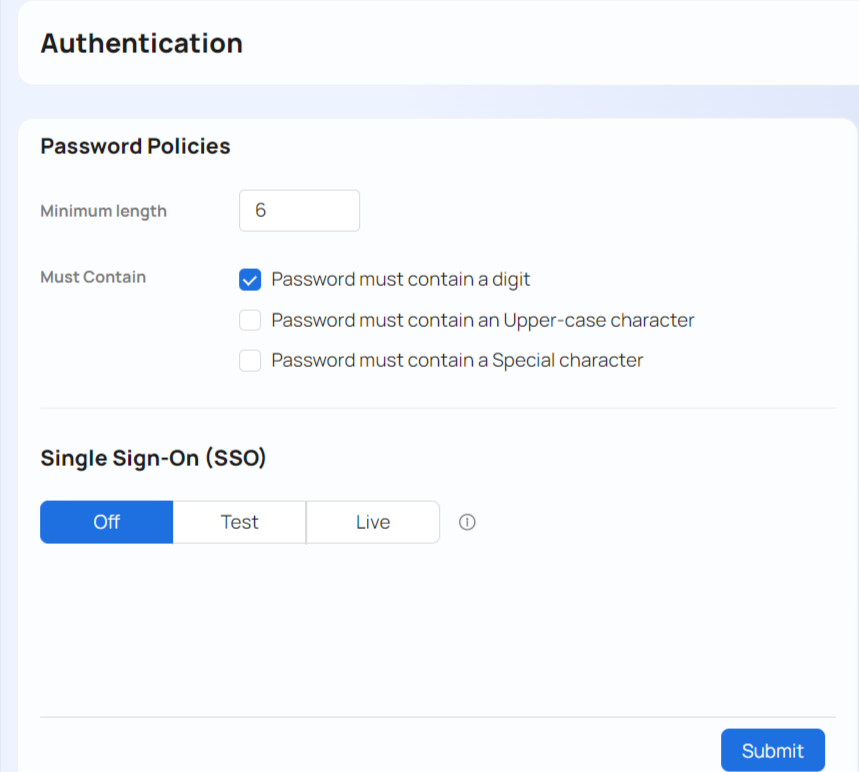Screen dimensions: 859x772
Task: Click the number 6 in Minimum length
Action: pyautogui.click(x=261, y=211)
